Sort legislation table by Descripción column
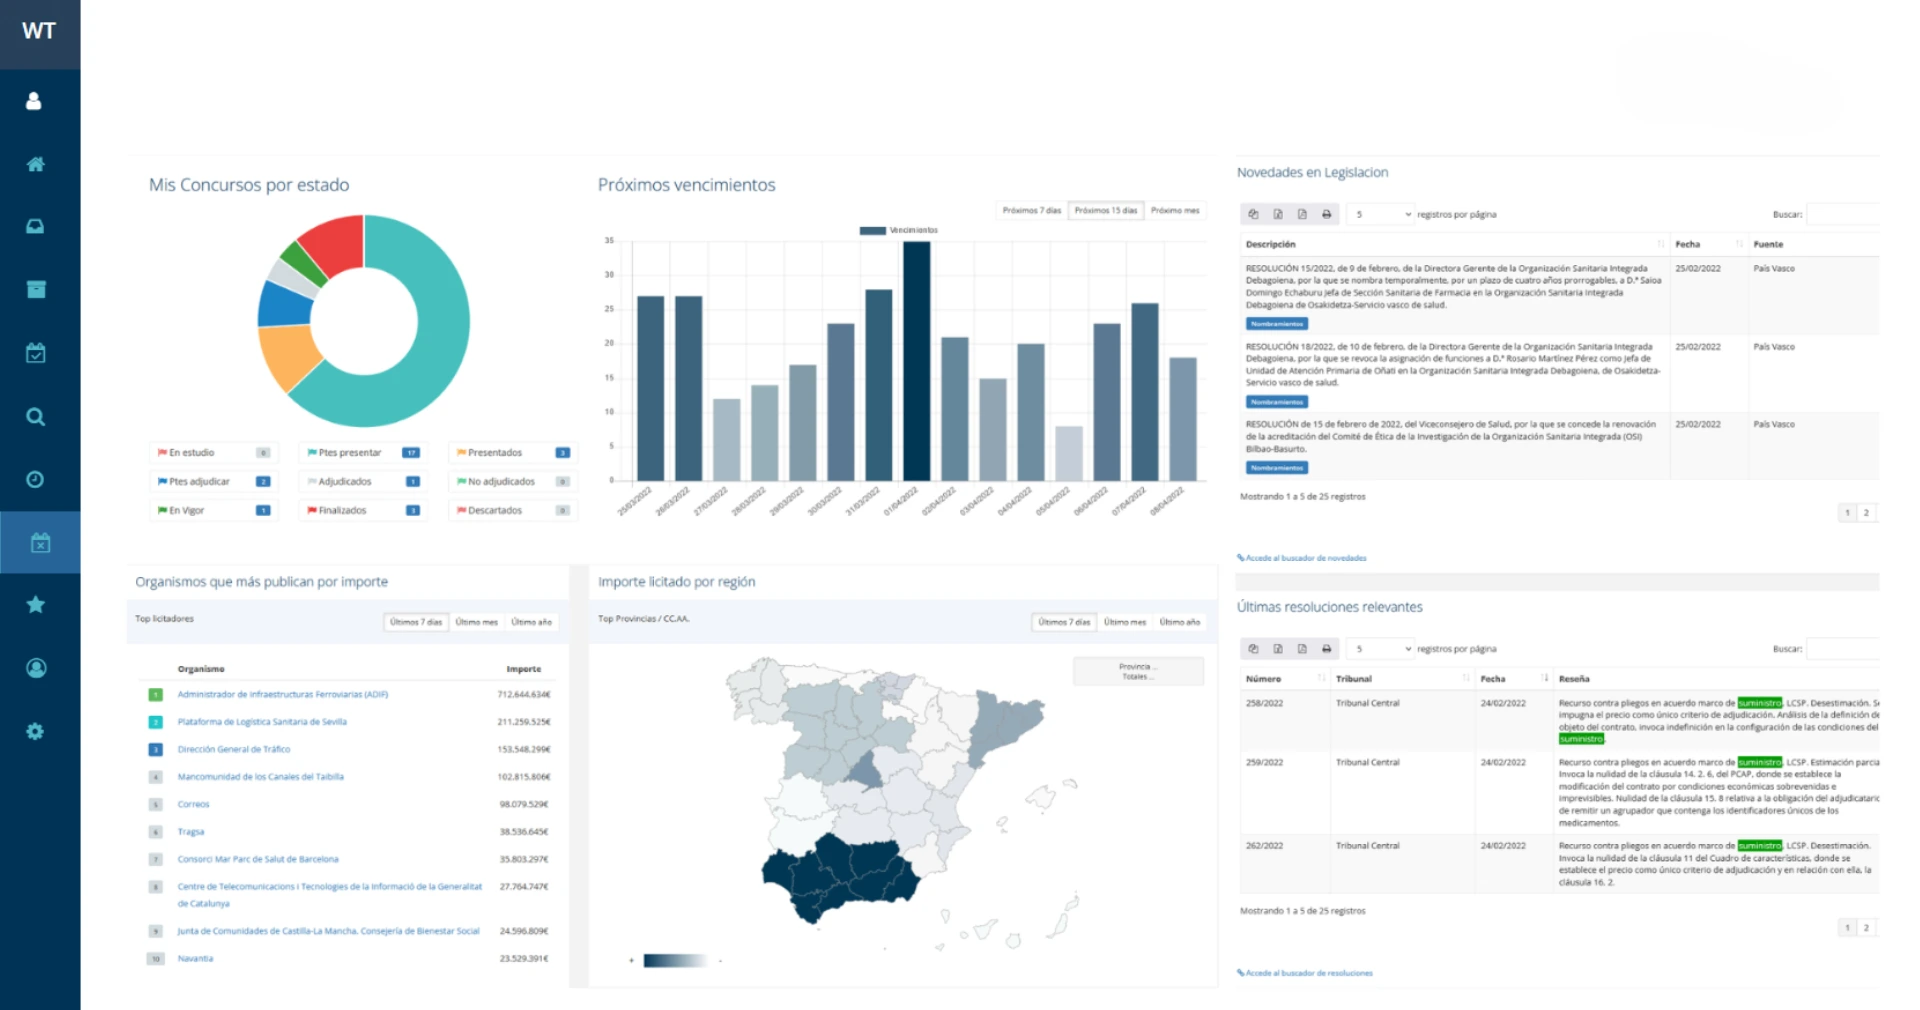The width and height of the screenshot is (1920, 1010). [1455, 245]
